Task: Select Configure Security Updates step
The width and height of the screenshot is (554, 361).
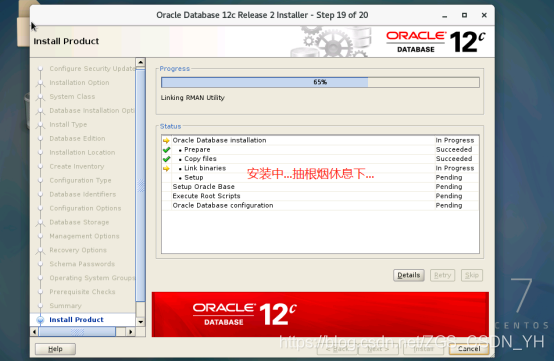Action: pyautogui.click(x=92, y=69)
